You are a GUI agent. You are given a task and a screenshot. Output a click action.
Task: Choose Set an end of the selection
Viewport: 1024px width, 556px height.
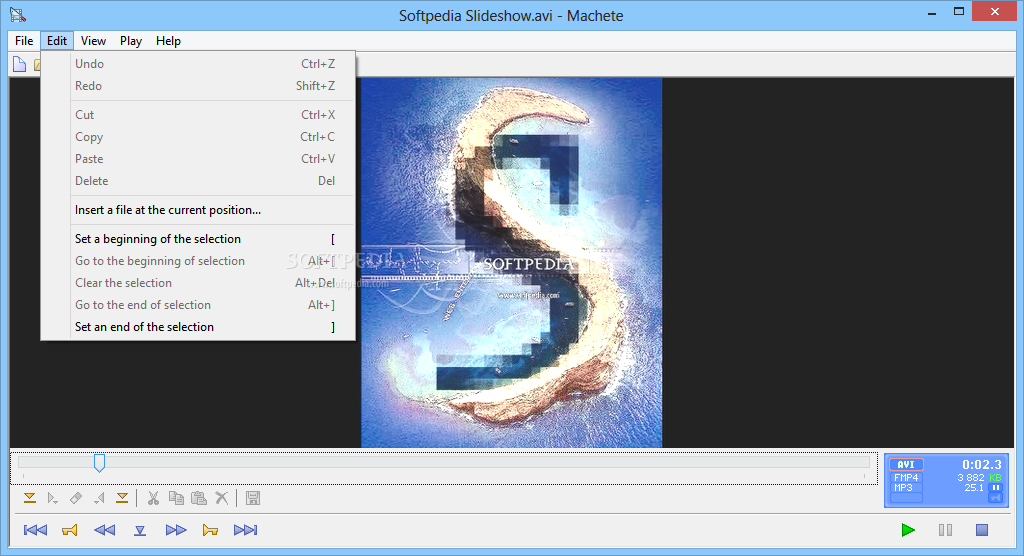point(199,327)
